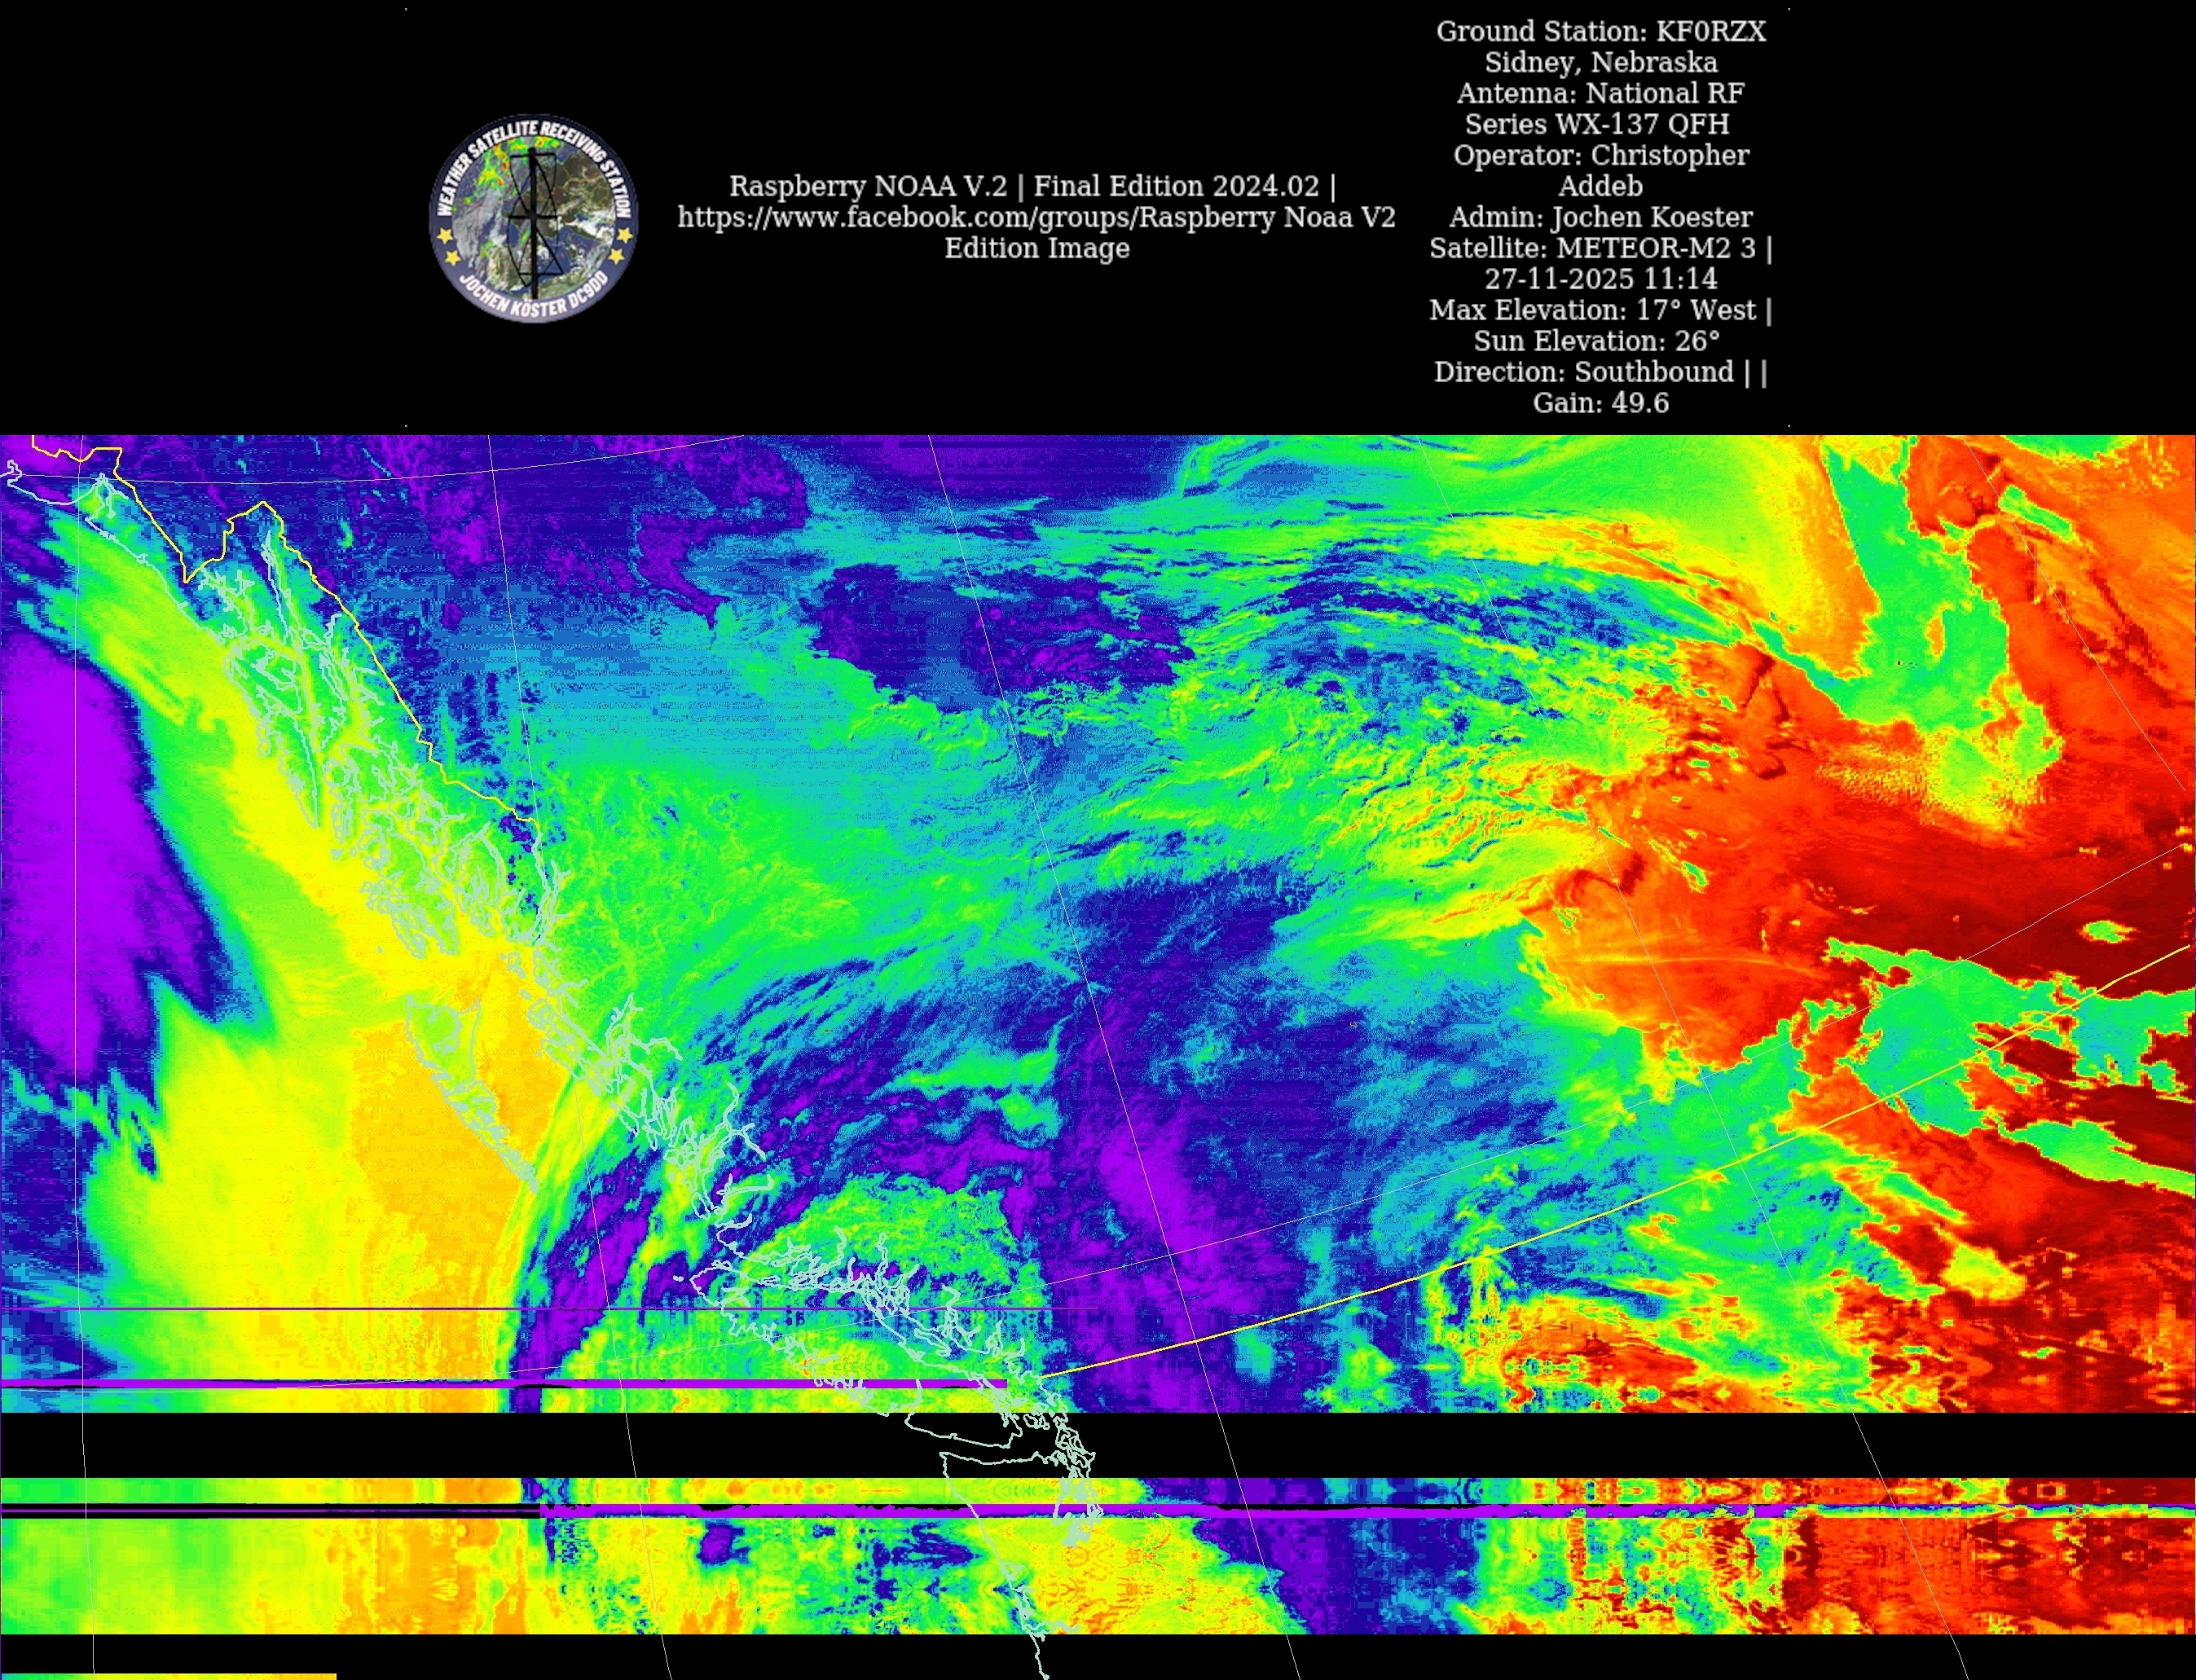Click the Addeb operator surname text

(1600, 186)
